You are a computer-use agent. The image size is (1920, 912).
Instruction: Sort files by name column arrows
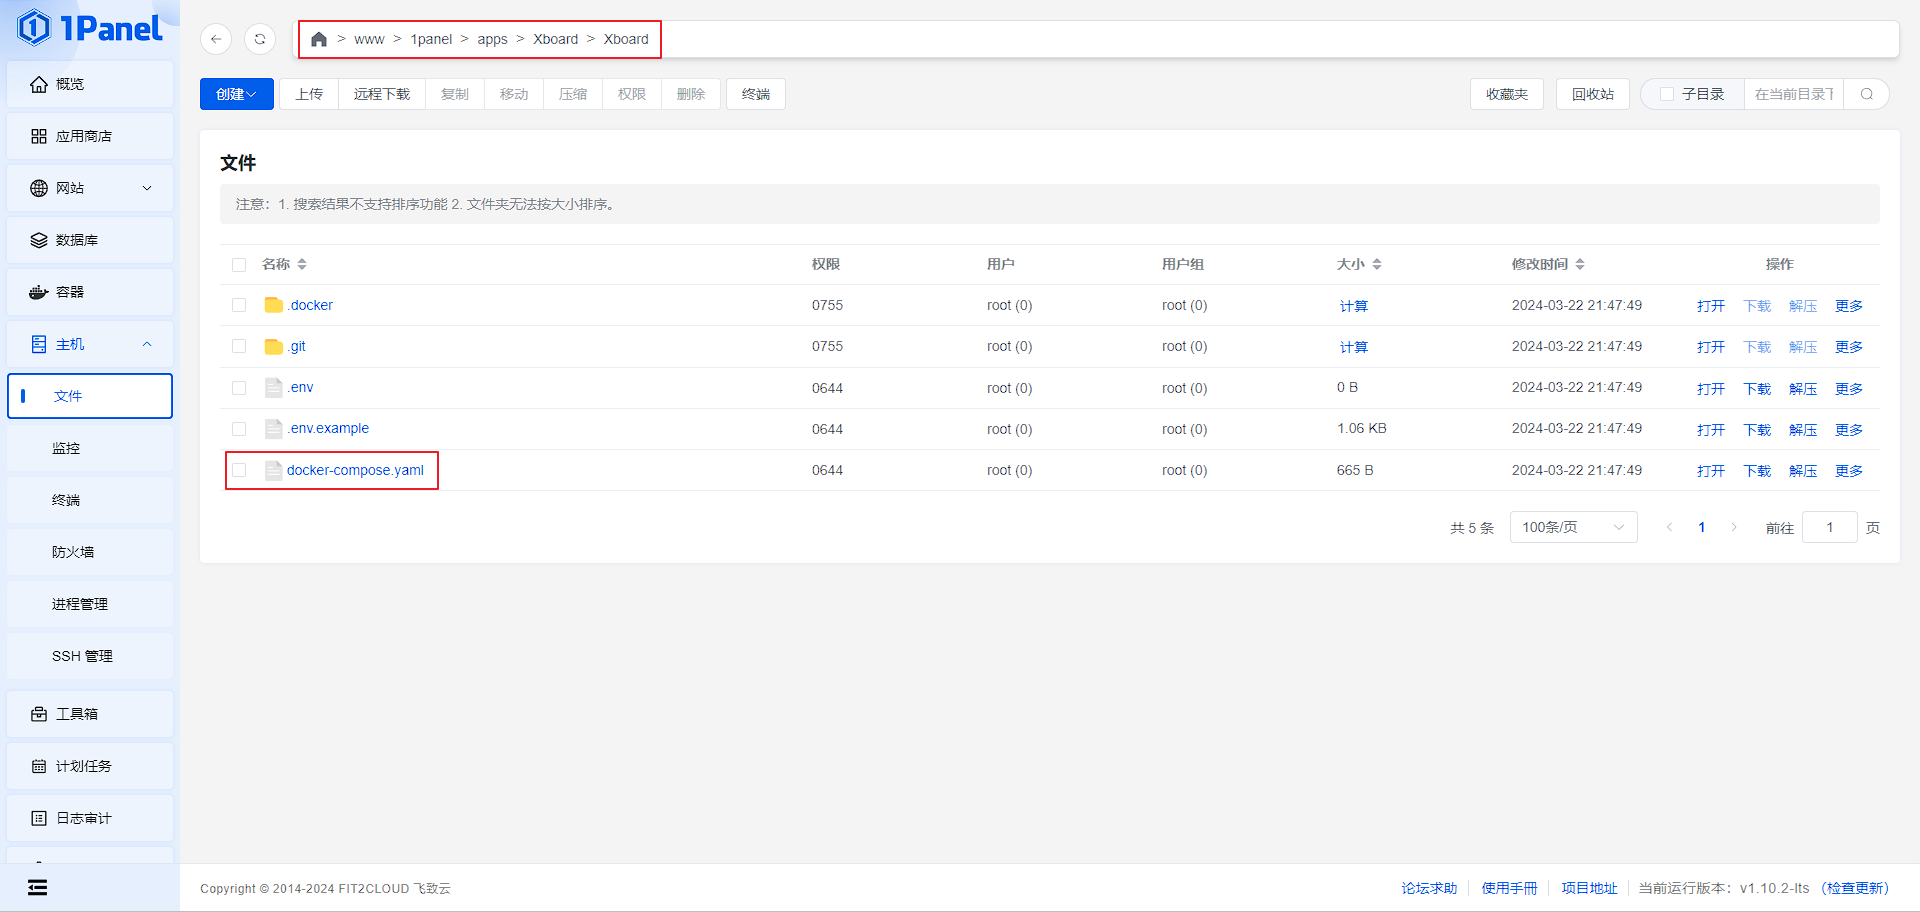(x=302, y=264)
